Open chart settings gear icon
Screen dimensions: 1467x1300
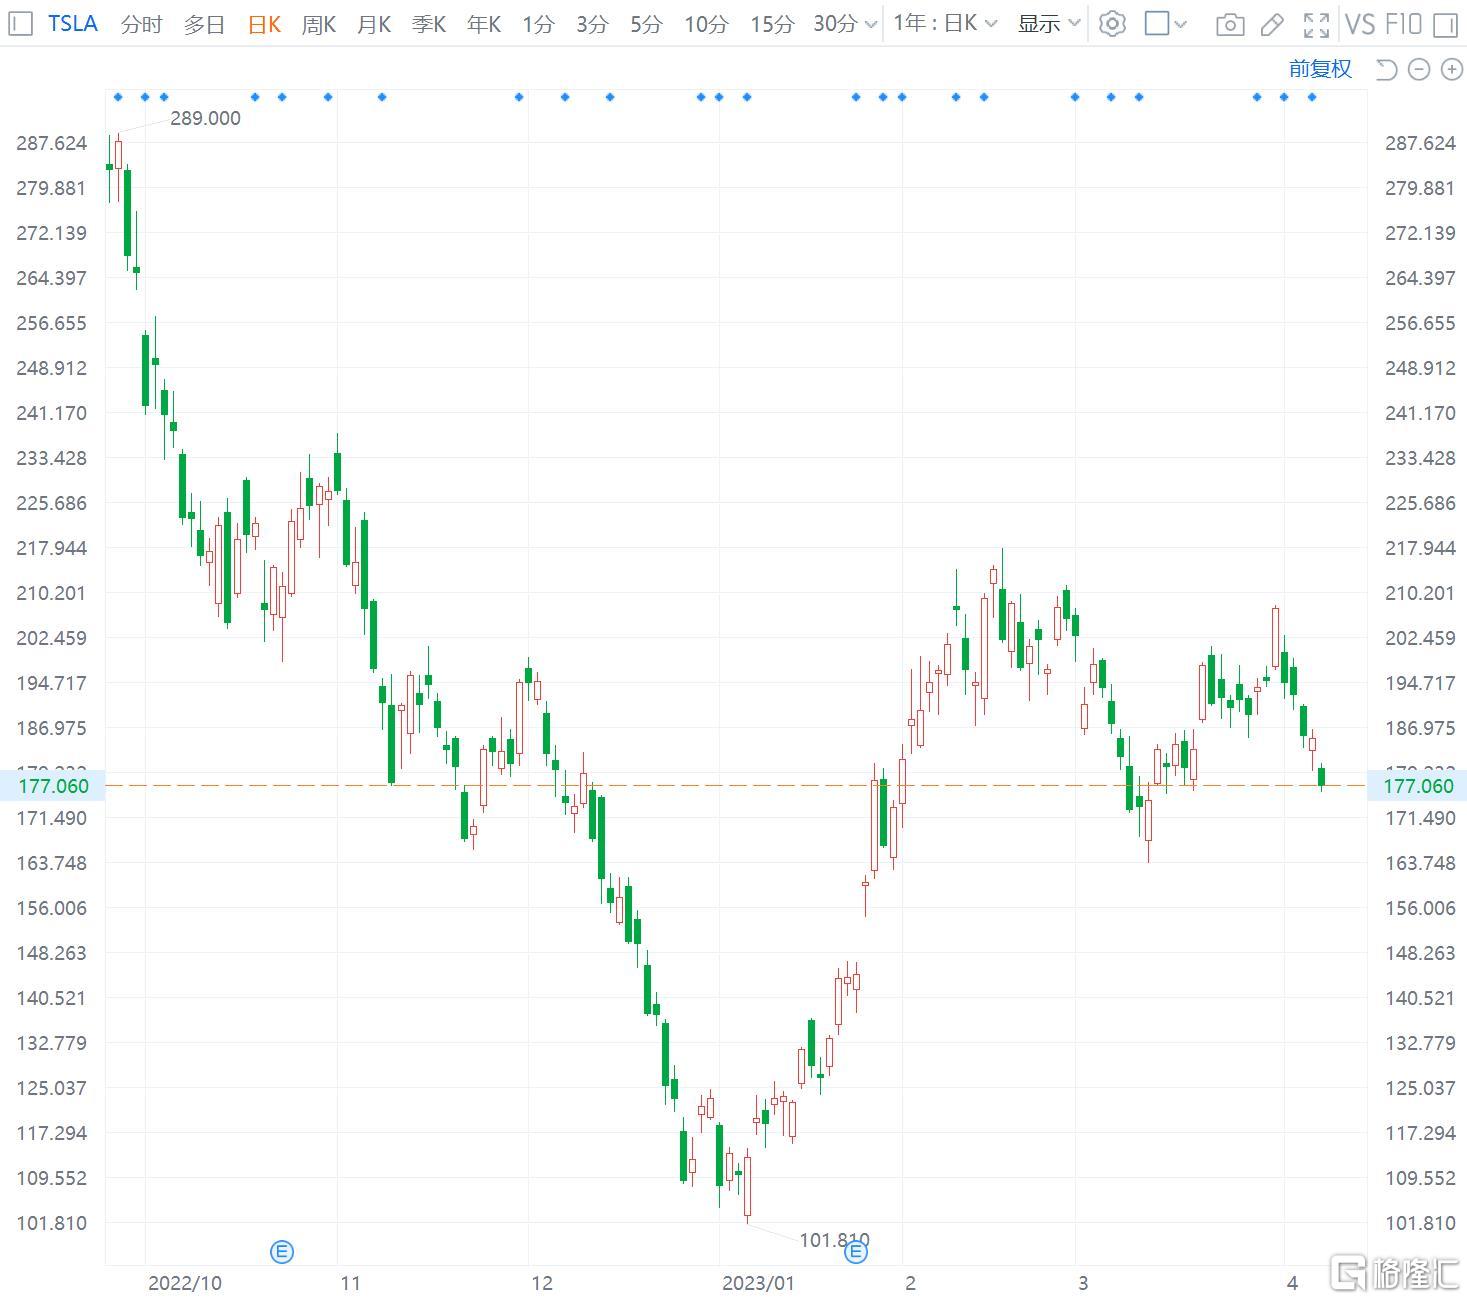pos(1112,24)
